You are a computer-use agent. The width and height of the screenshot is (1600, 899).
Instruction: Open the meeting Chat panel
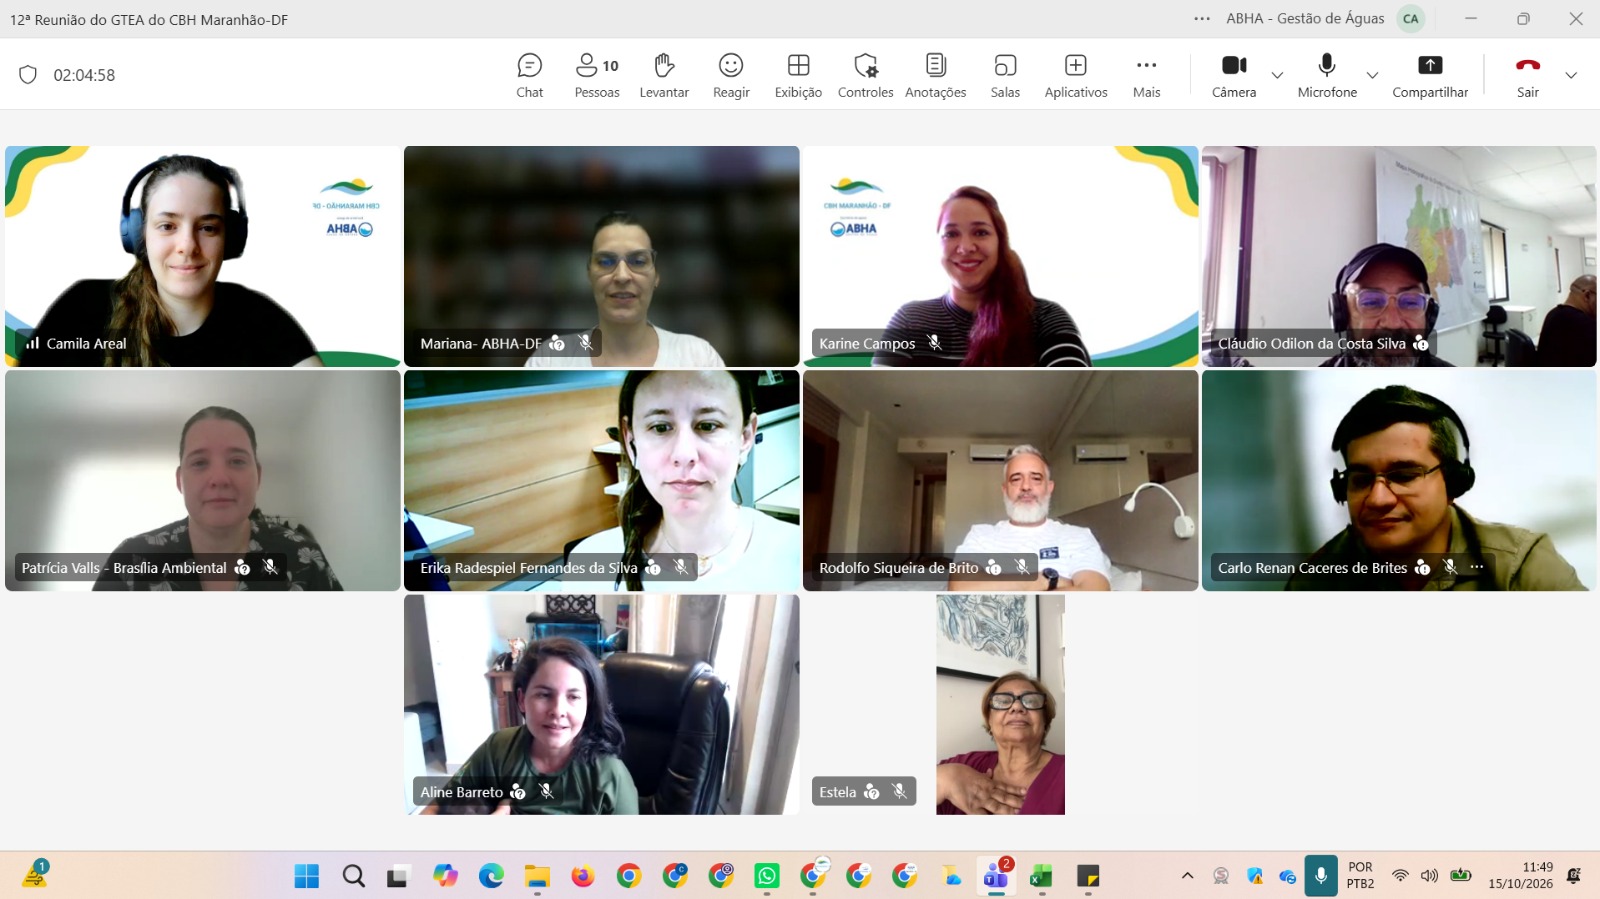point(529,76)
